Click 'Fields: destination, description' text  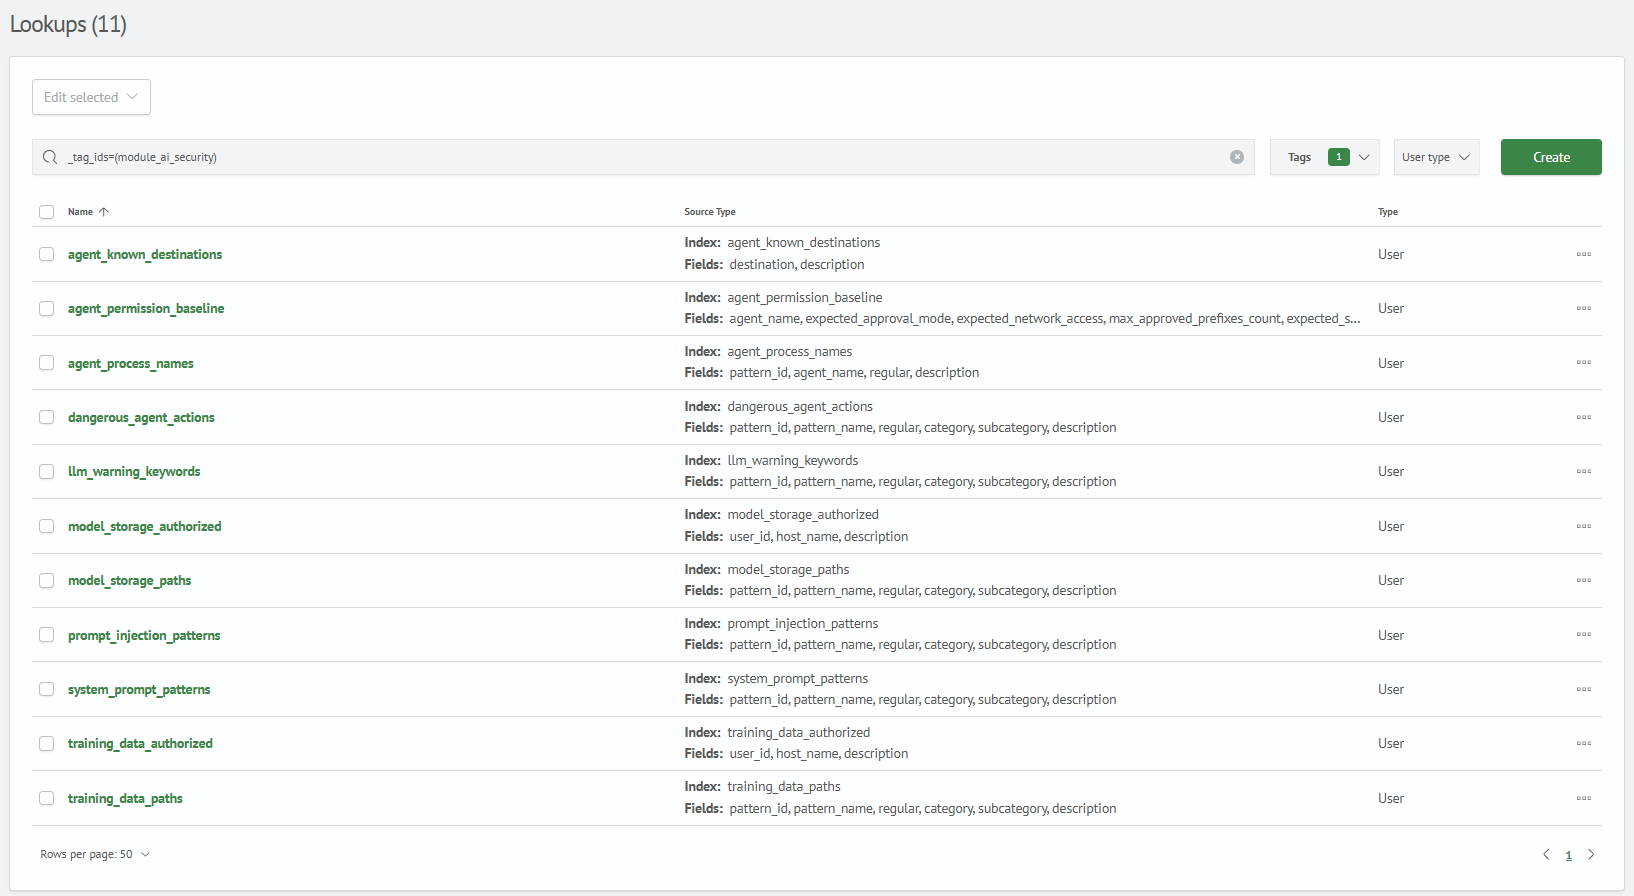775,265
